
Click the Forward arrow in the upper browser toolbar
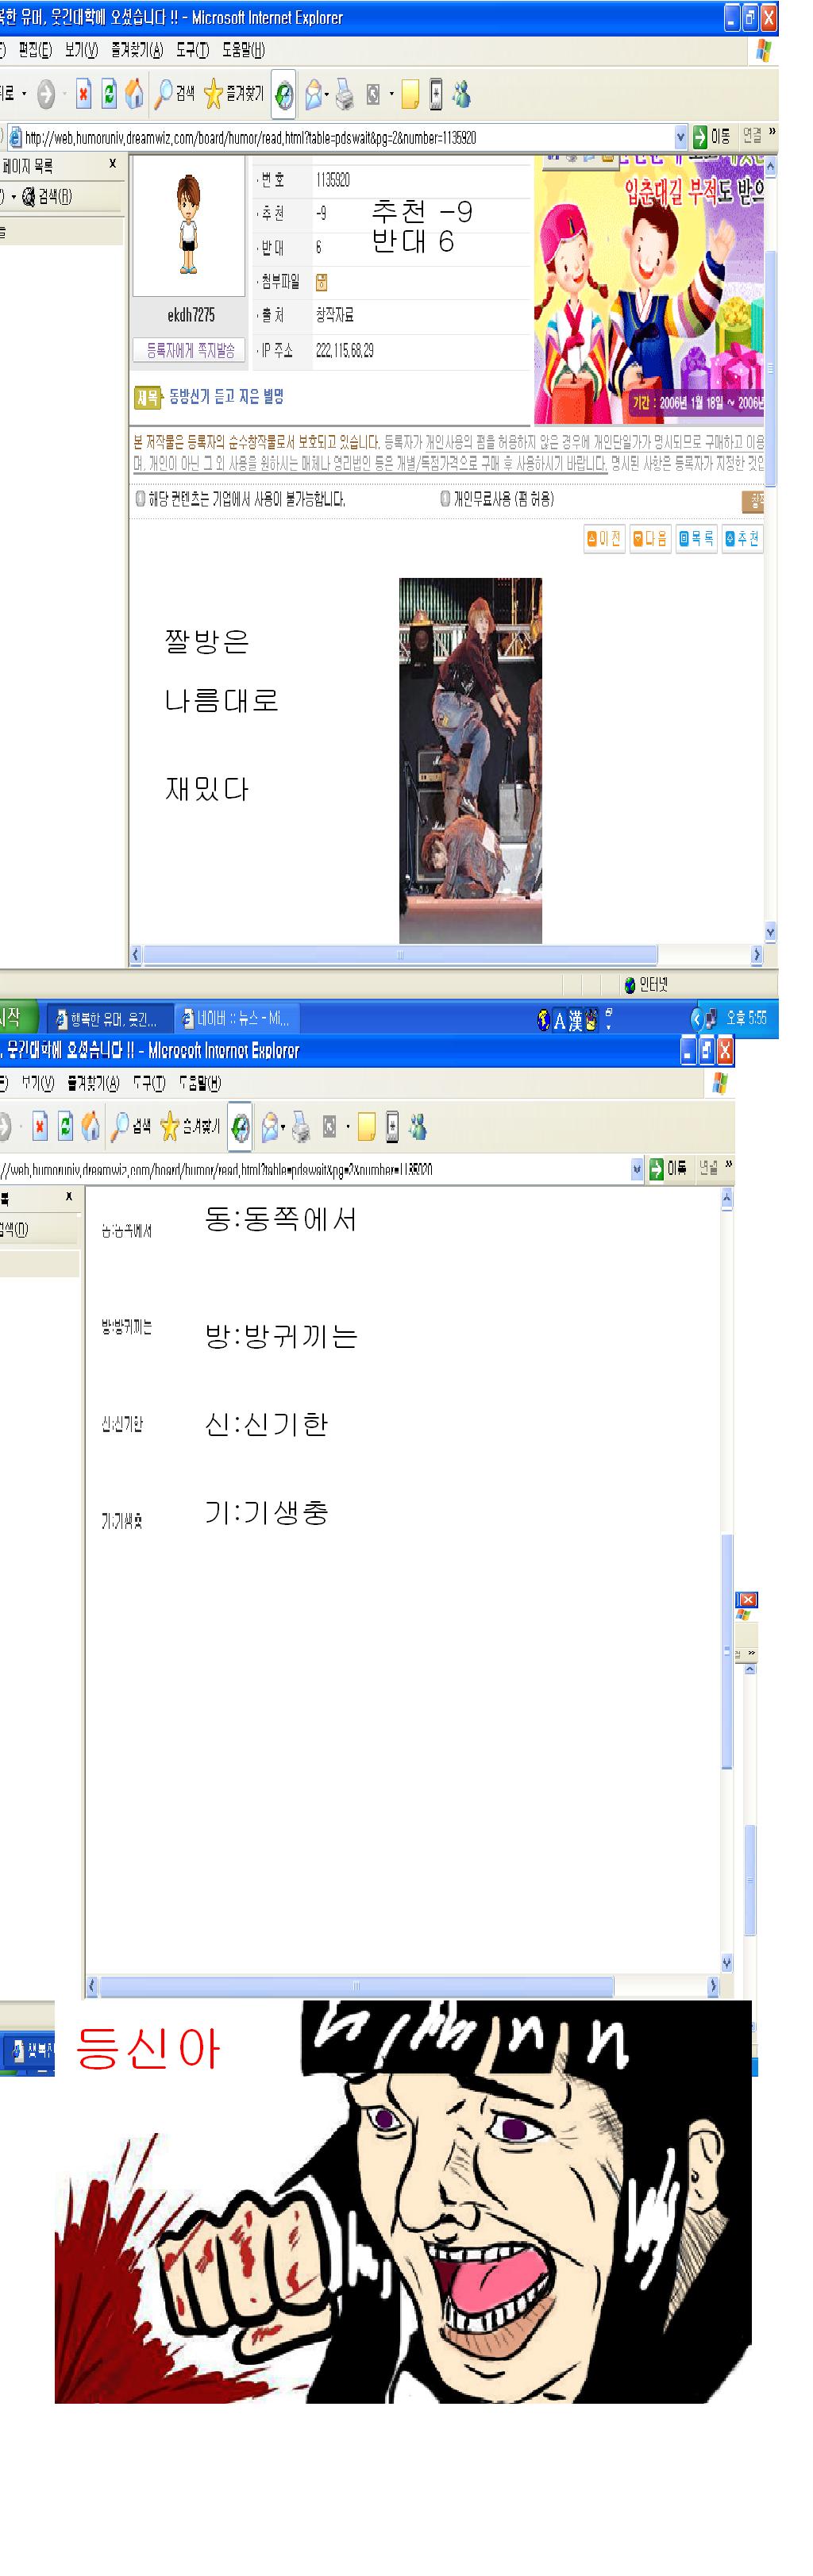(x=46, y=94)
